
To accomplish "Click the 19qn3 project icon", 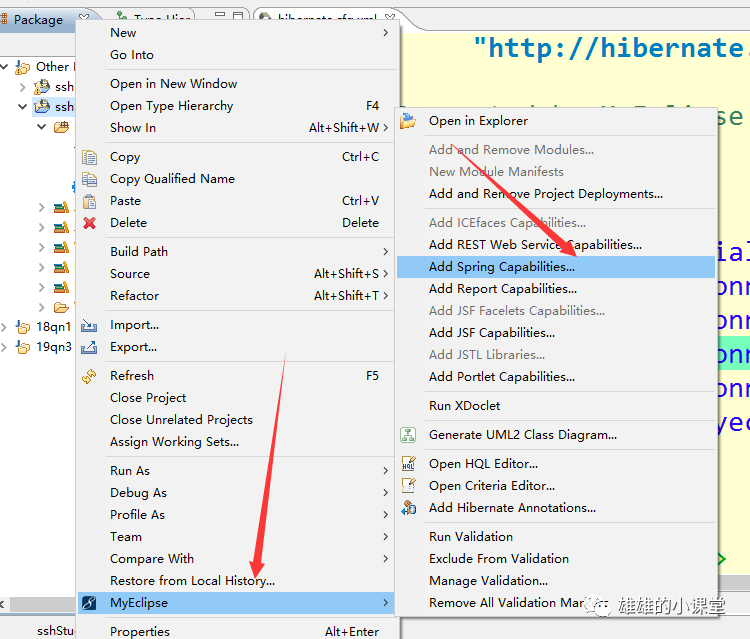I will click(x=22, y=347).
